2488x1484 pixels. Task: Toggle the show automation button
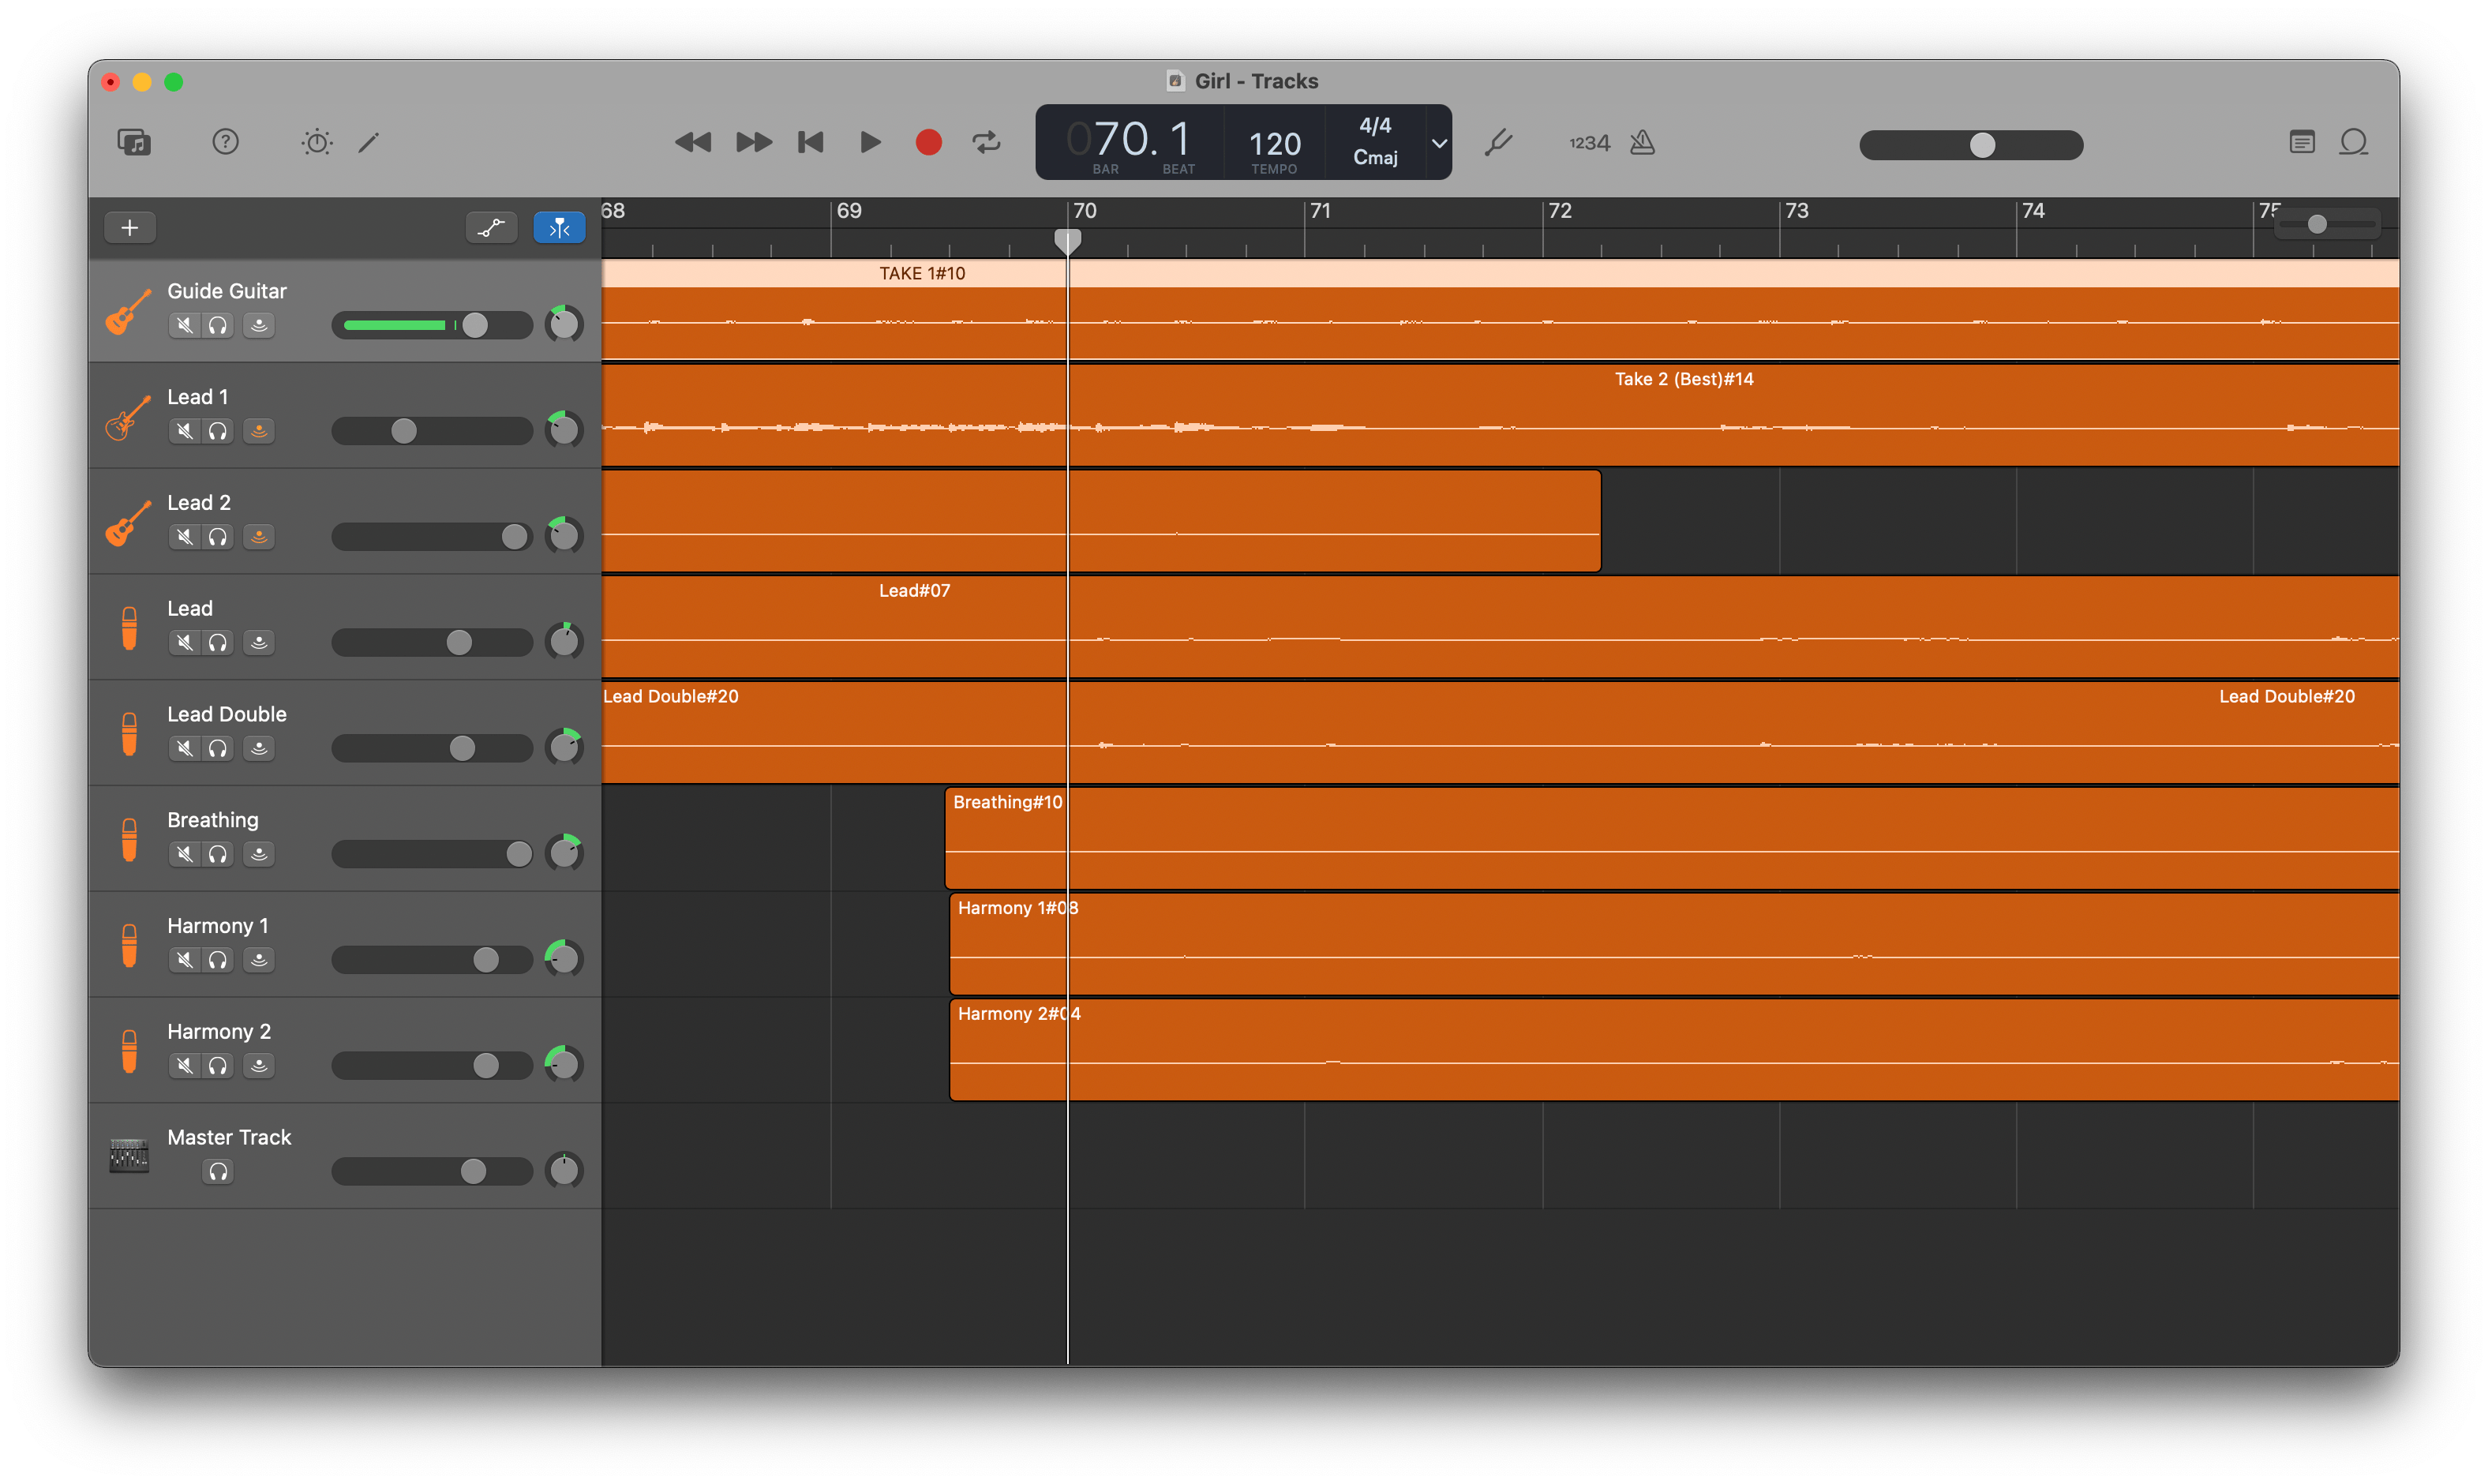tap(491, 228)
